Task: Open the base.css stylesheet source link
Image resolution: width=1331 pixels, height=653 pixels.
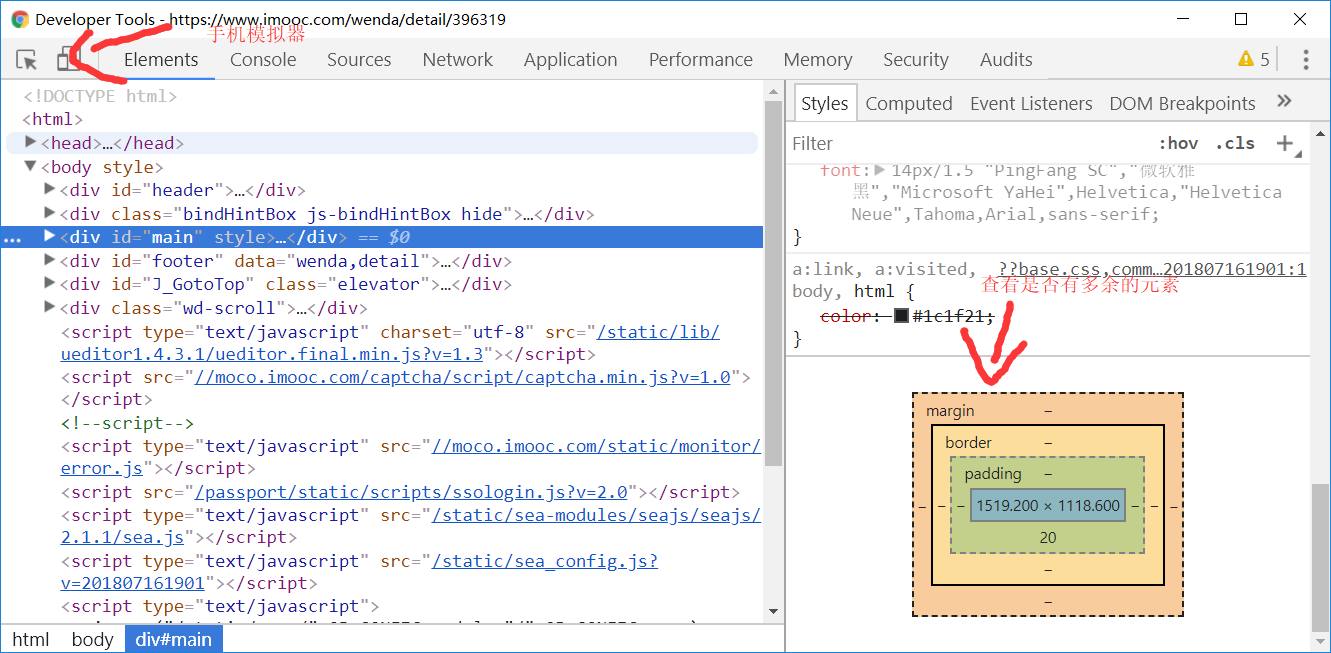Action: [1152, 269]
